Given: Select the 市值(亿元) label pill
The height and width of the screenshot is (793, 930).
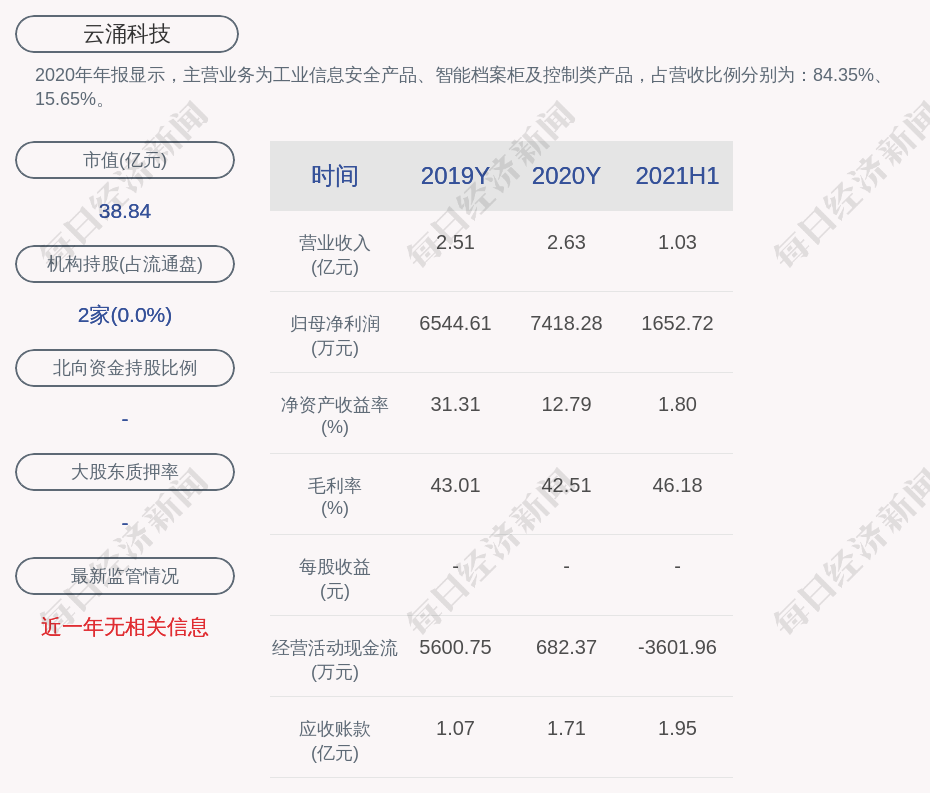Looking at the screenshot, I should 125,160.
